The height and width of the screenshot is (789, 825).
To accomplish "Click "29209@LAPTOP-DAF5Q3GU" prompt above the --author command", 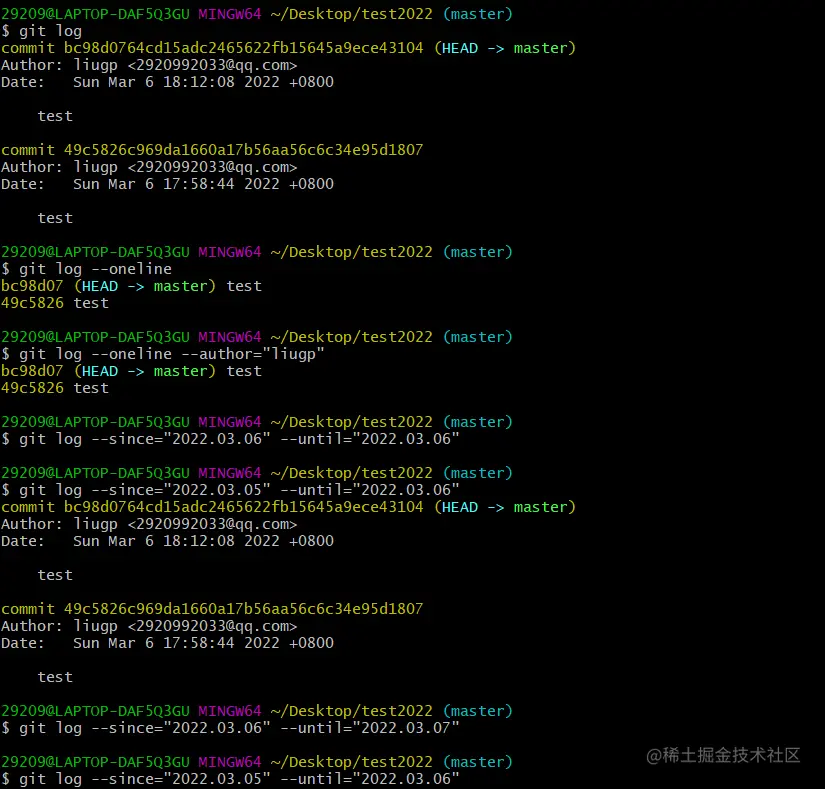I will [x=95, y=337].
